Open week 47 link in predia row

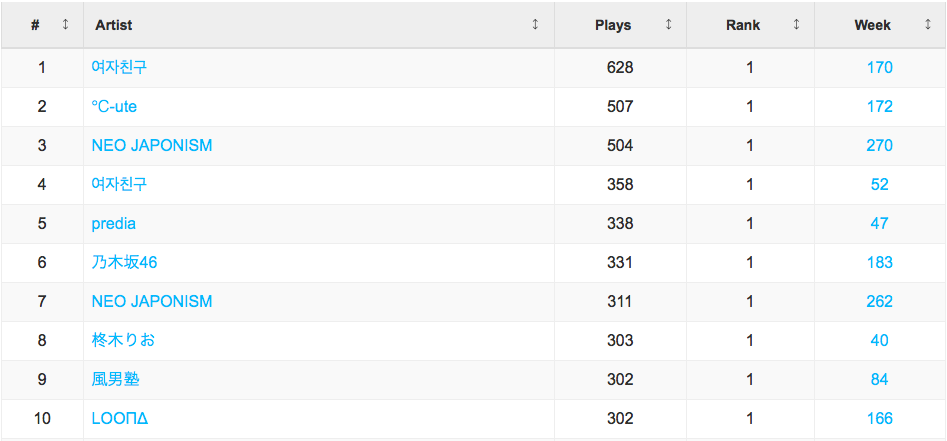(x=879, y=224)
